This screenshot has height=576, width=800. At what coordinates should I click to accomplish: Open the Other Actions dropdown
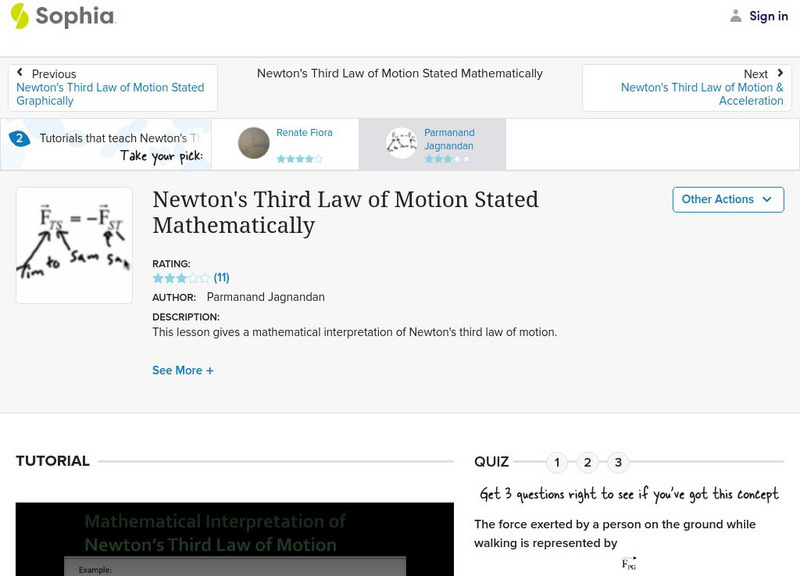point(727,199)
